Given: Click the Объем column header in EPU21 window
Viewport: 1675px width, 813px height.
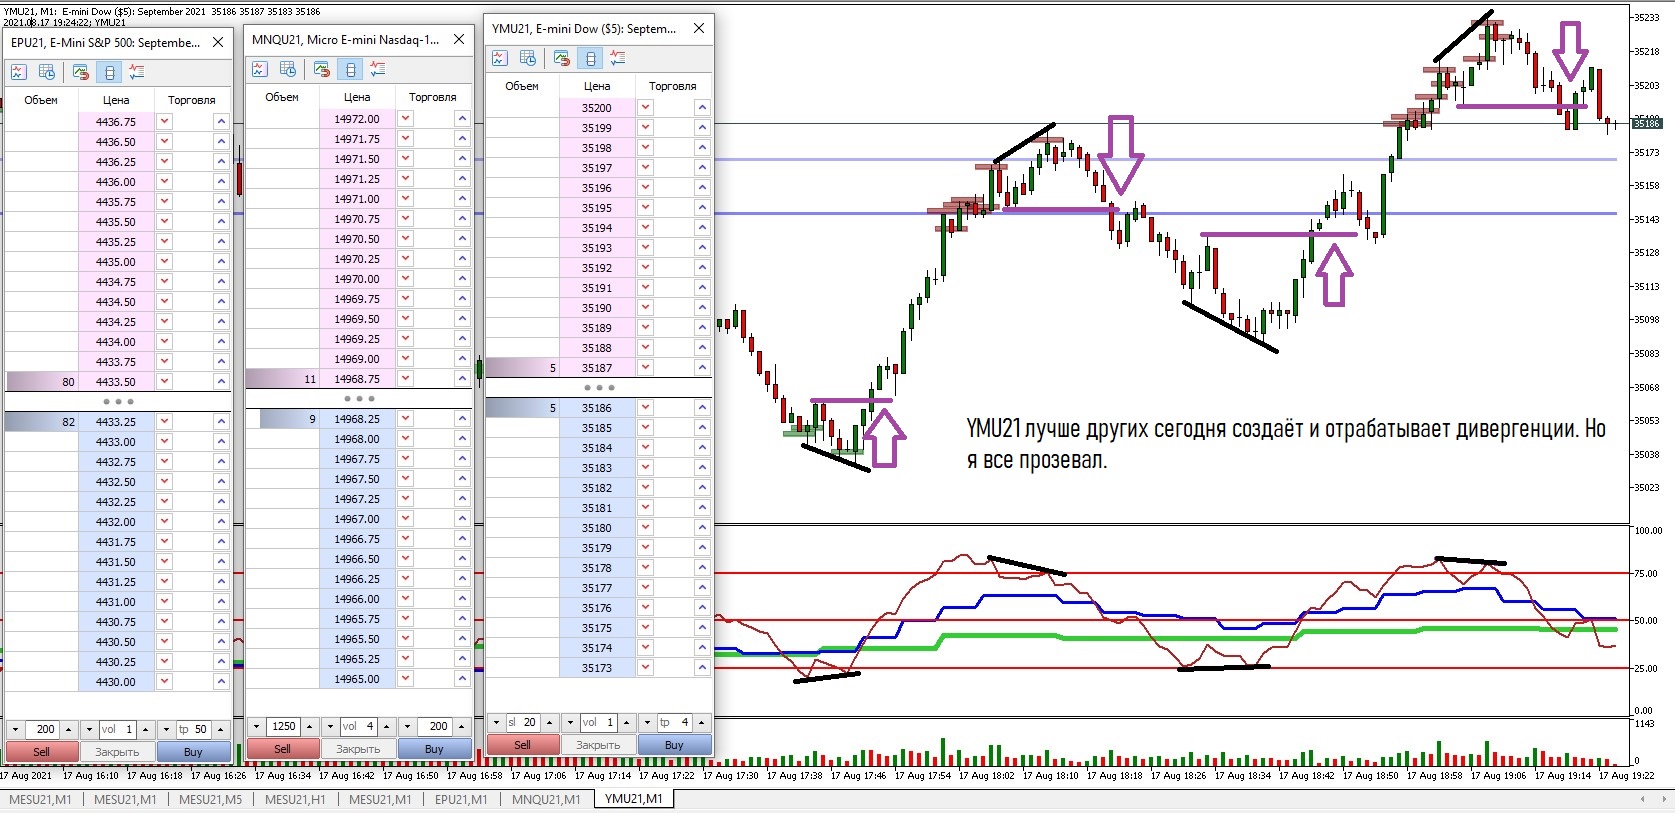Looking at the screenshot, I should [x=41, y=100].
